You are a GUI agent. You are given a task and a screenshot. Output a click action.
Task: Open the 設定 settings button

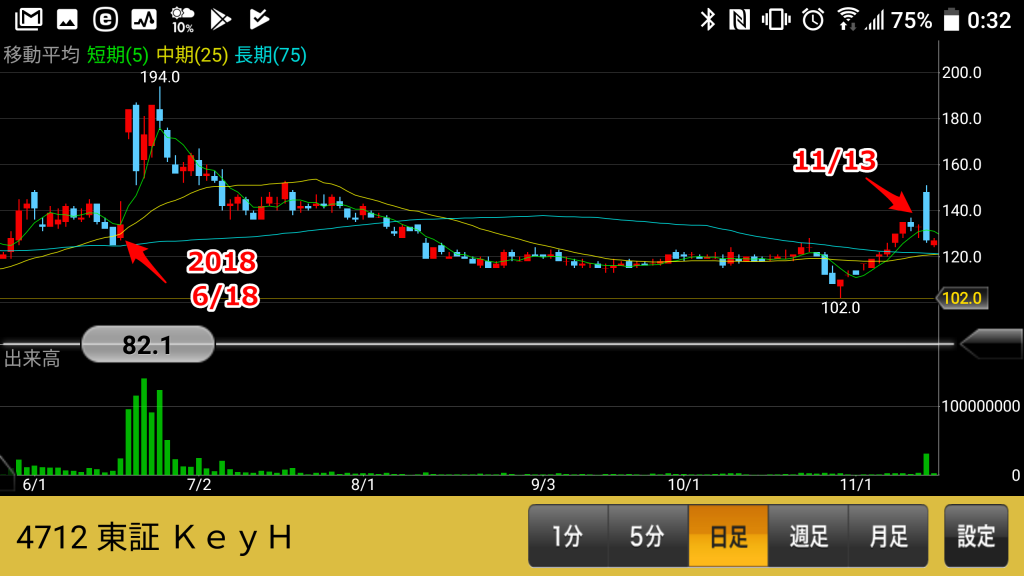[x=976, y=536]
